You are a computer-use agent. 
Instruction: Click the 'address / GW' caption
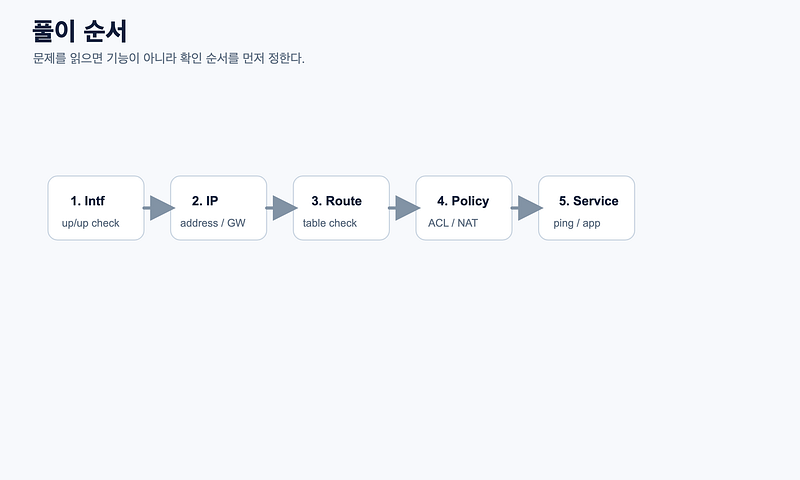(x=213, y=223)
